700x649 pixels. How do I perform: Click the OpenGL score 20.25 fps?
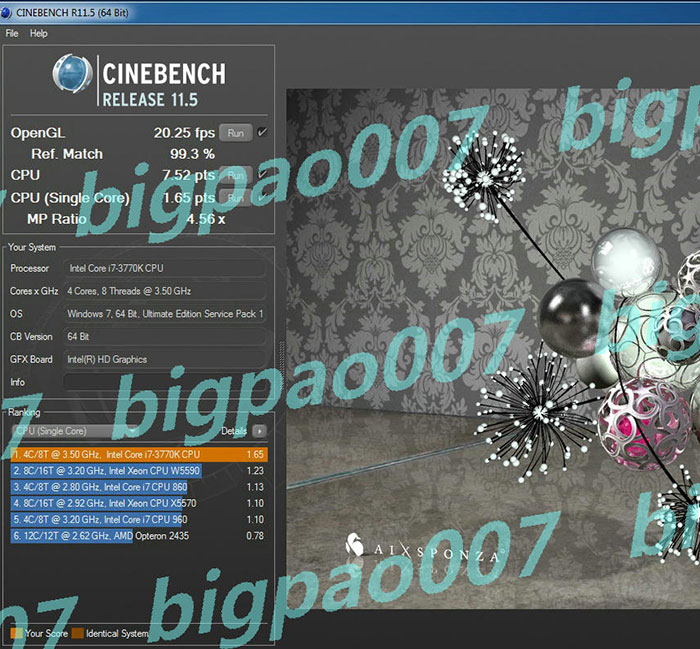click(x=184, y=133)
